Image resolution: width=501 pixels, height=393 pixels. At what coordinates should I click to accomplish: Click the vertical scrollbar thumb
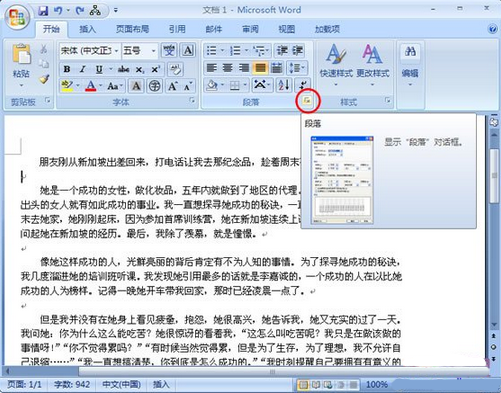click(x=494, y=176)
